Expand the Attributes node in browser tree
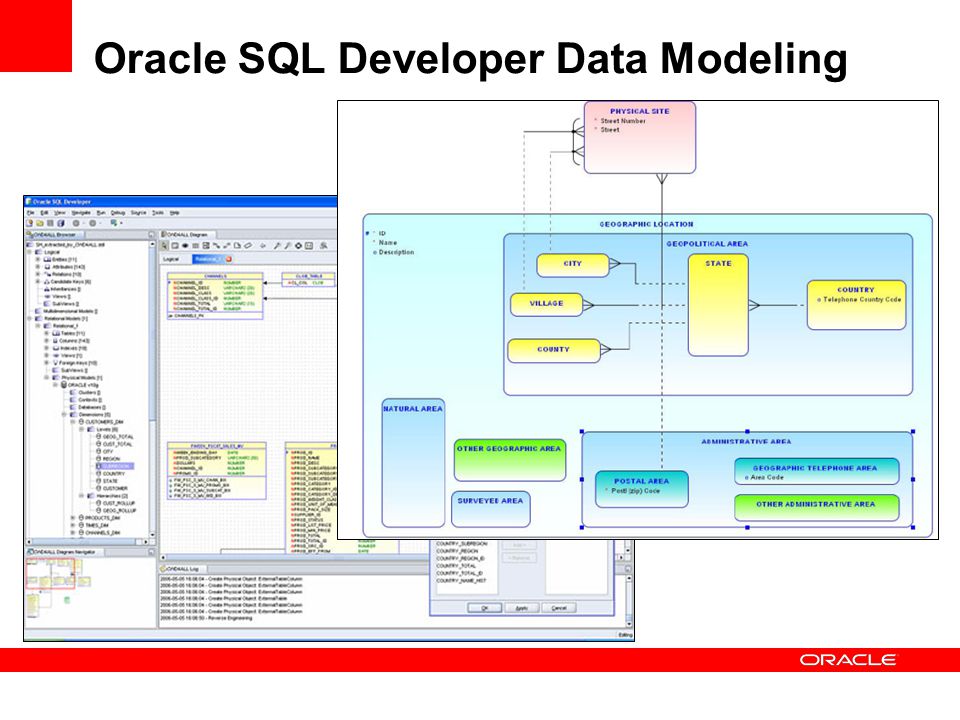Viewport: 960px width, 720px height. (37, 266)
